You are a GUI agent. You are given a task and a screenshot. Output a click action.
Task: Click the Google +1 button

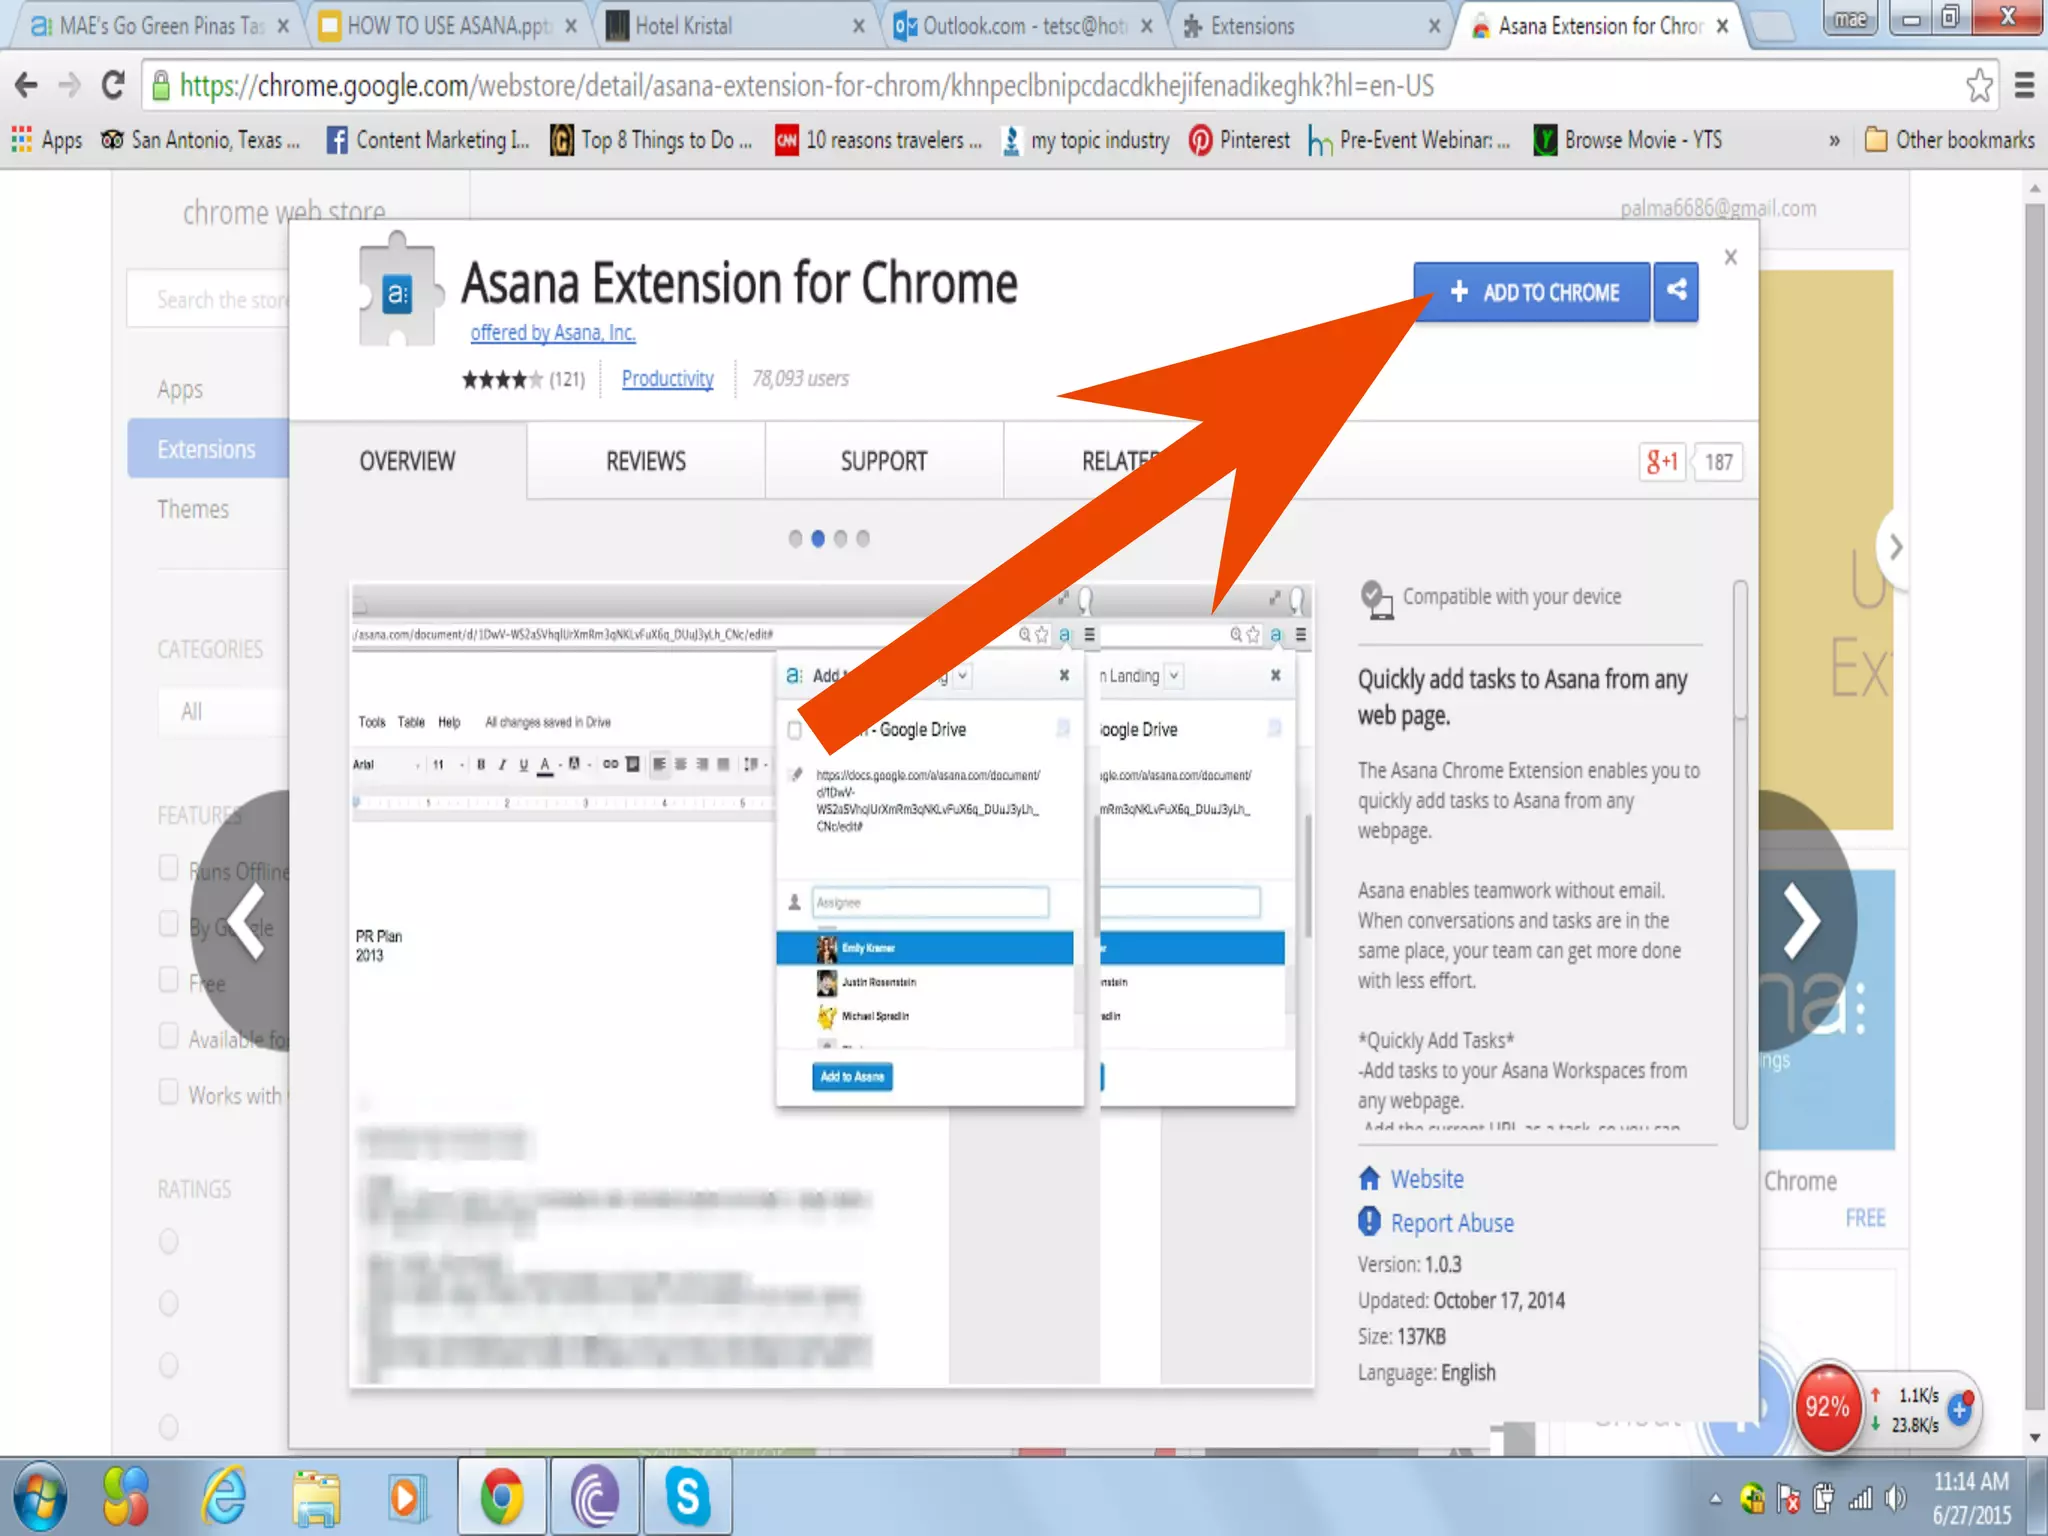pyautogui.click(x=1662, y=462)
